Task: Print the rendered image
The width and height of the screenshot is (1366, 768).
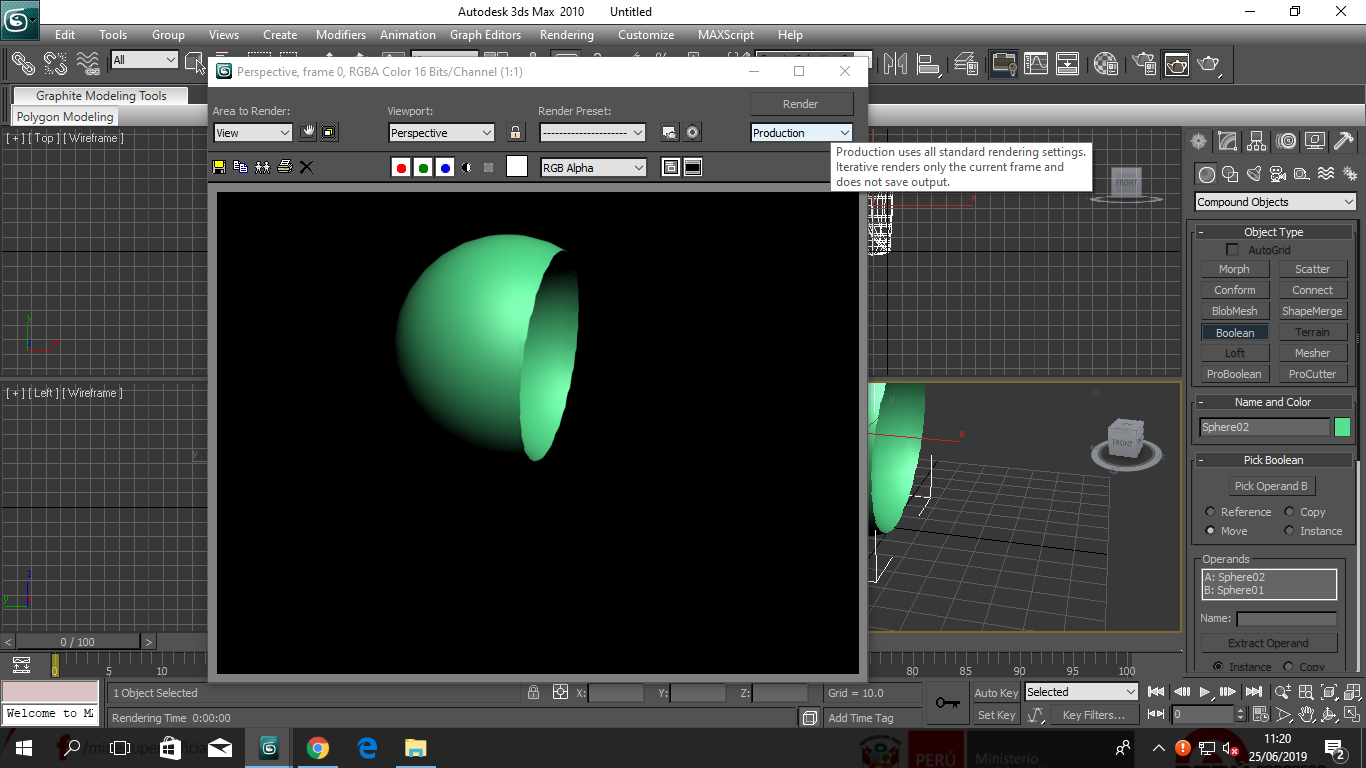Action: click(285, 167)
